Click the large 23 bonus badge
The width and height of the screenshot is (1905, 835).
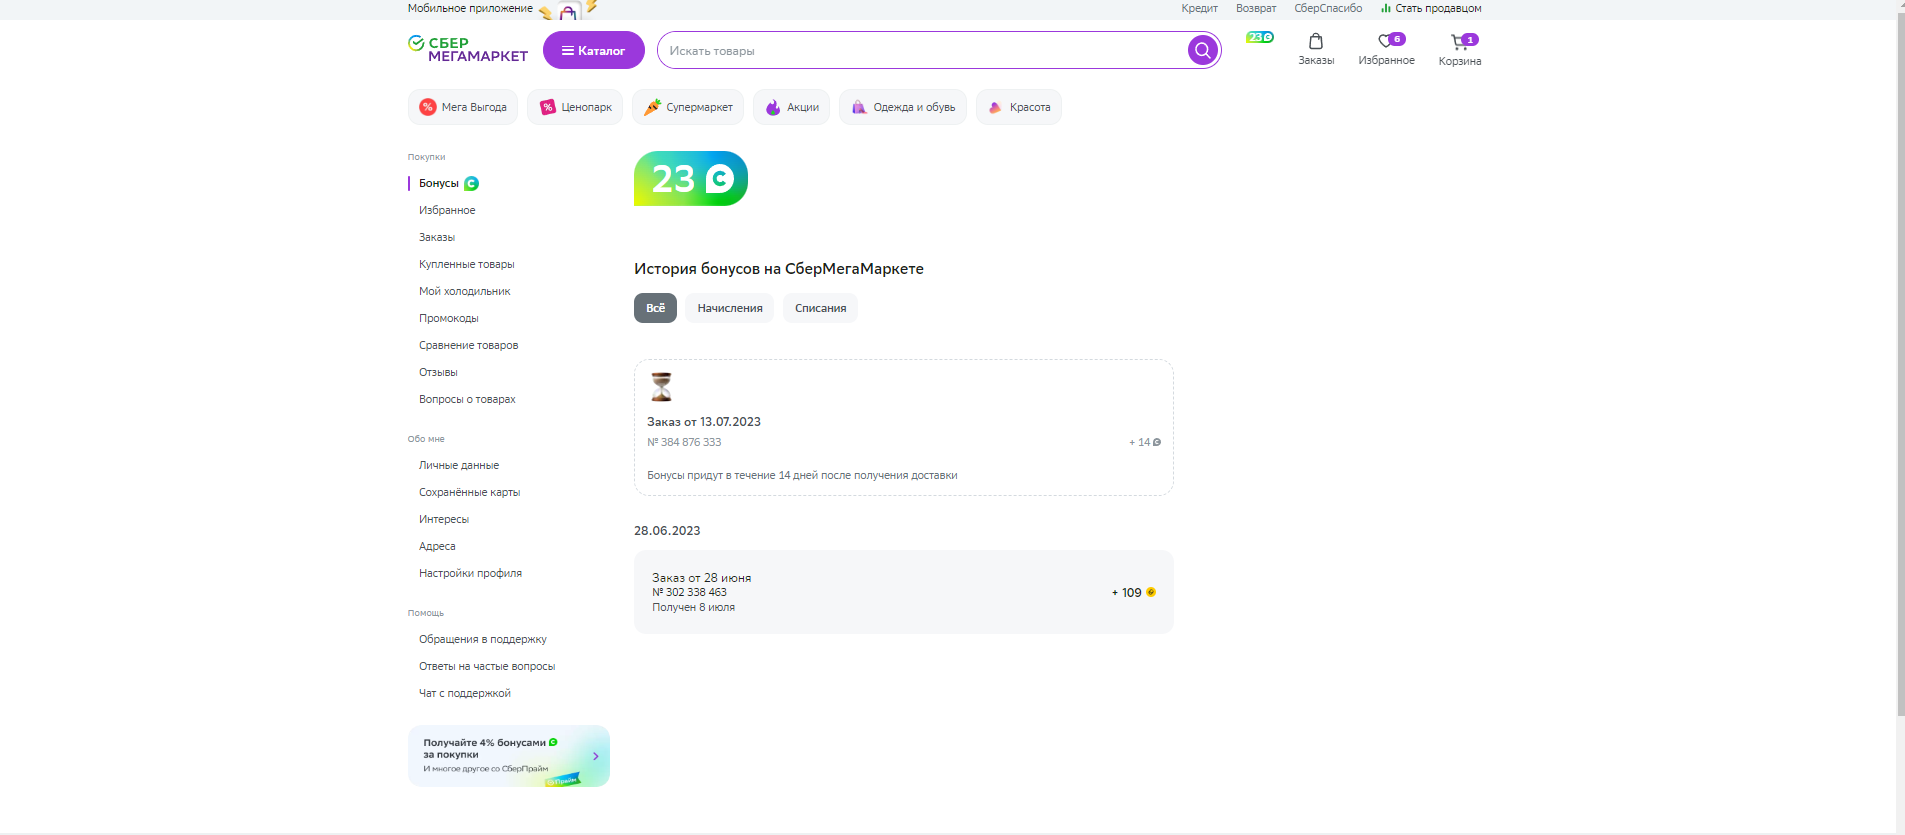point(691,179)
